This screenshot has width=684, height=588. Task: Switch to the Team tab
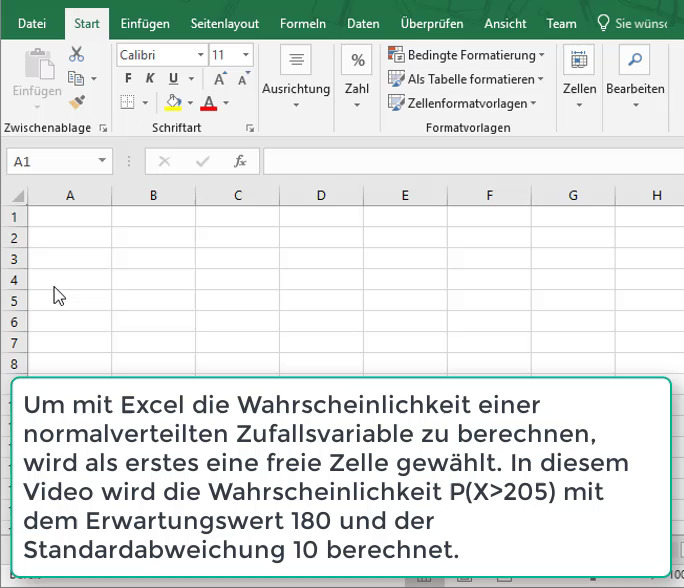pyautogui.click(x=561, y=24)
